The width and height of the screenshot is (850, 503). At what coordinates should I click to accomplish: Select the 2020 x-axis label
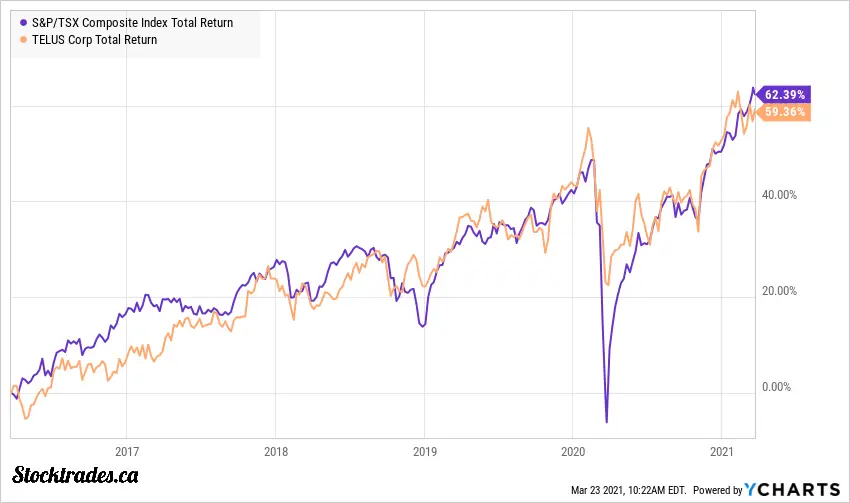pos(573,453)
